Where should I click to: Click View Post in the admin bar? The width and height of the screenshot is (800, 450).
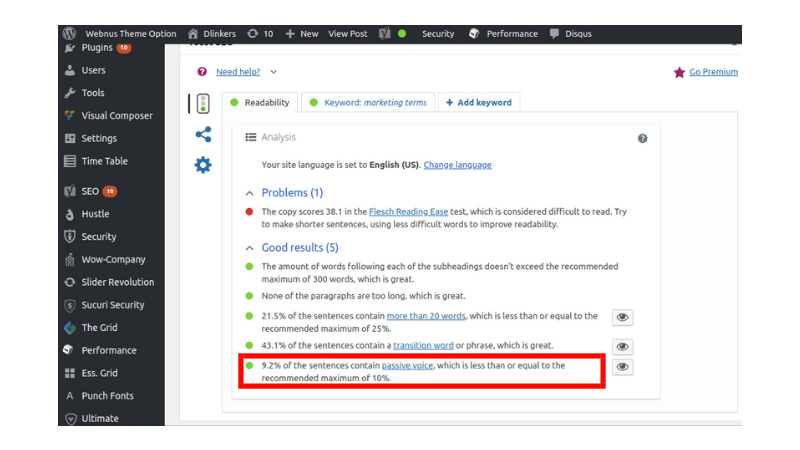[347, 34]
